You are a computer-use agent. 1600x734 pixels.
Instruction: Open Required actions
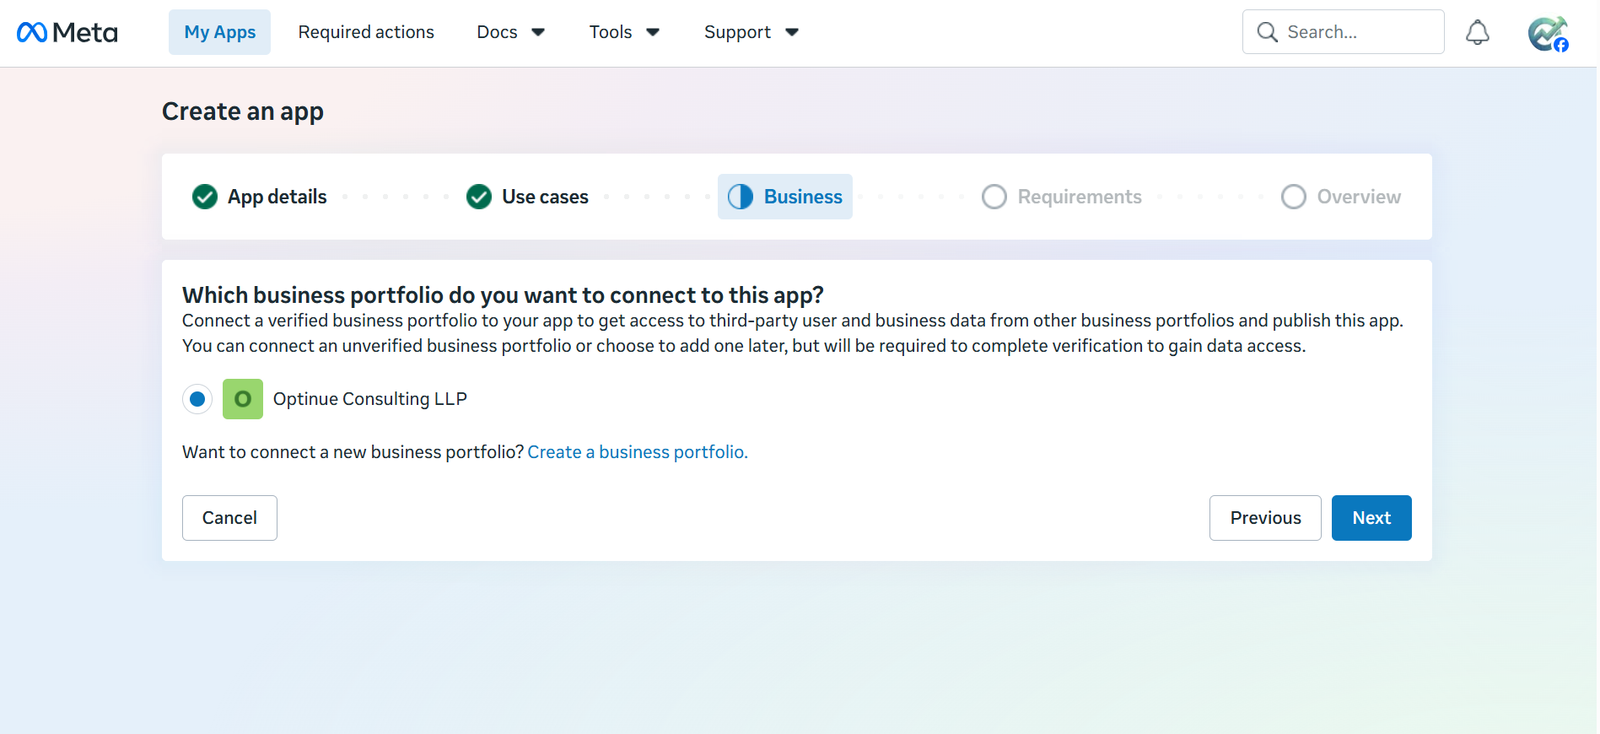[366, 32]
